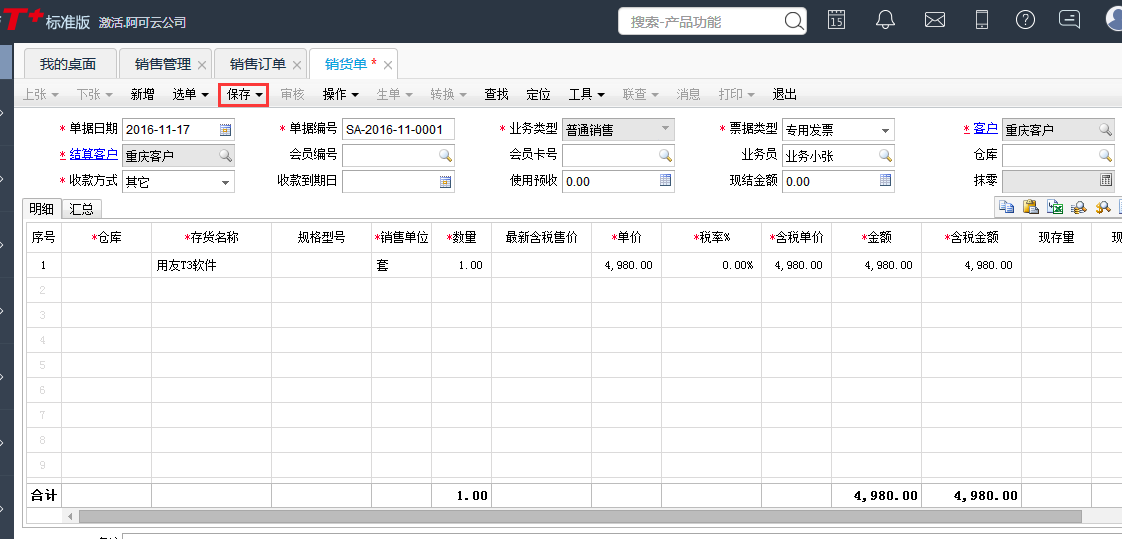The height and width of the screenshot is (539, 1122).
Task: Open the 收款到期日 calendar picker
Action: pyautogui.click(x=445, y=181)
